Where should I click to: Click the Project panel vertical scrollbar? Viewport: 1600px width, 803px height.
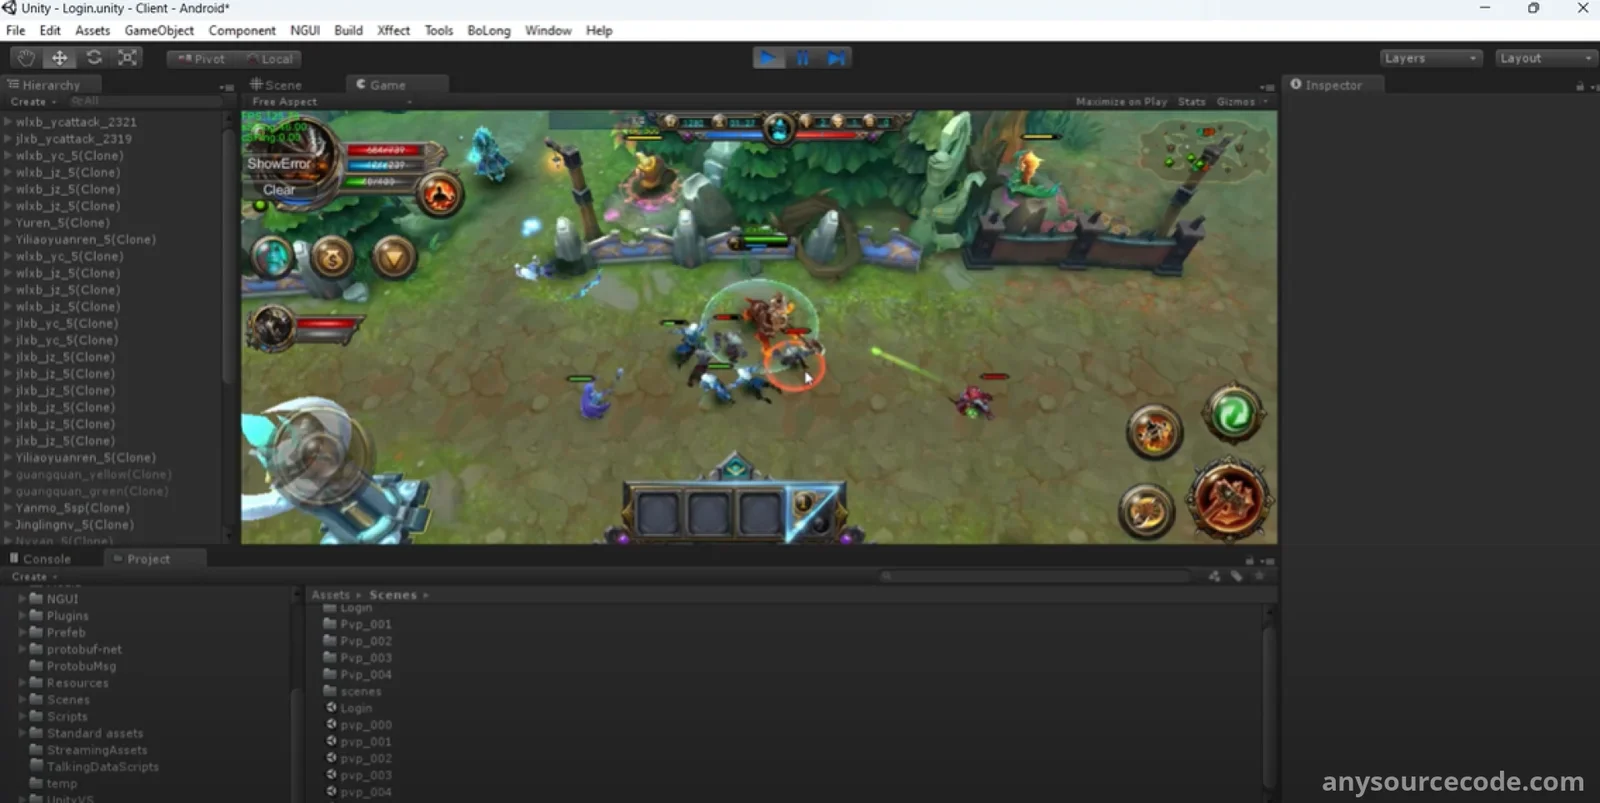(x=1270, y=700)
